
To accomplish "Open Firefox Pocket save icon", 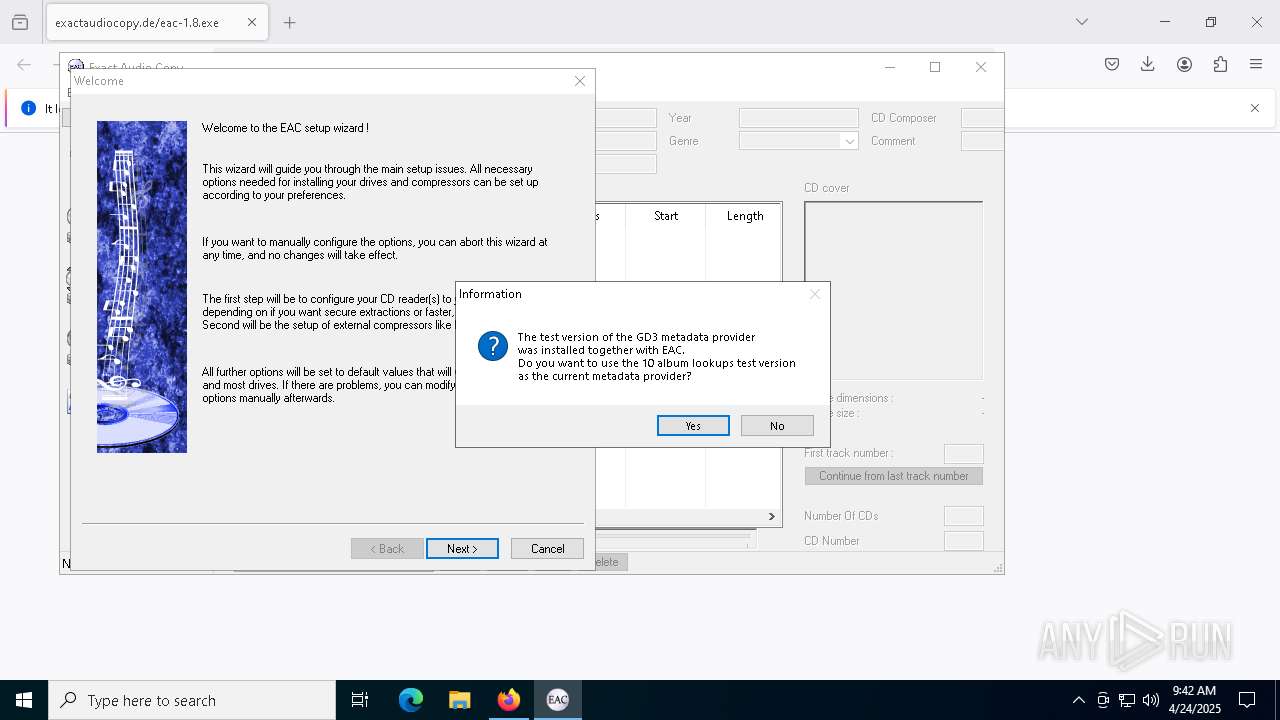I will pos(1112,64).
